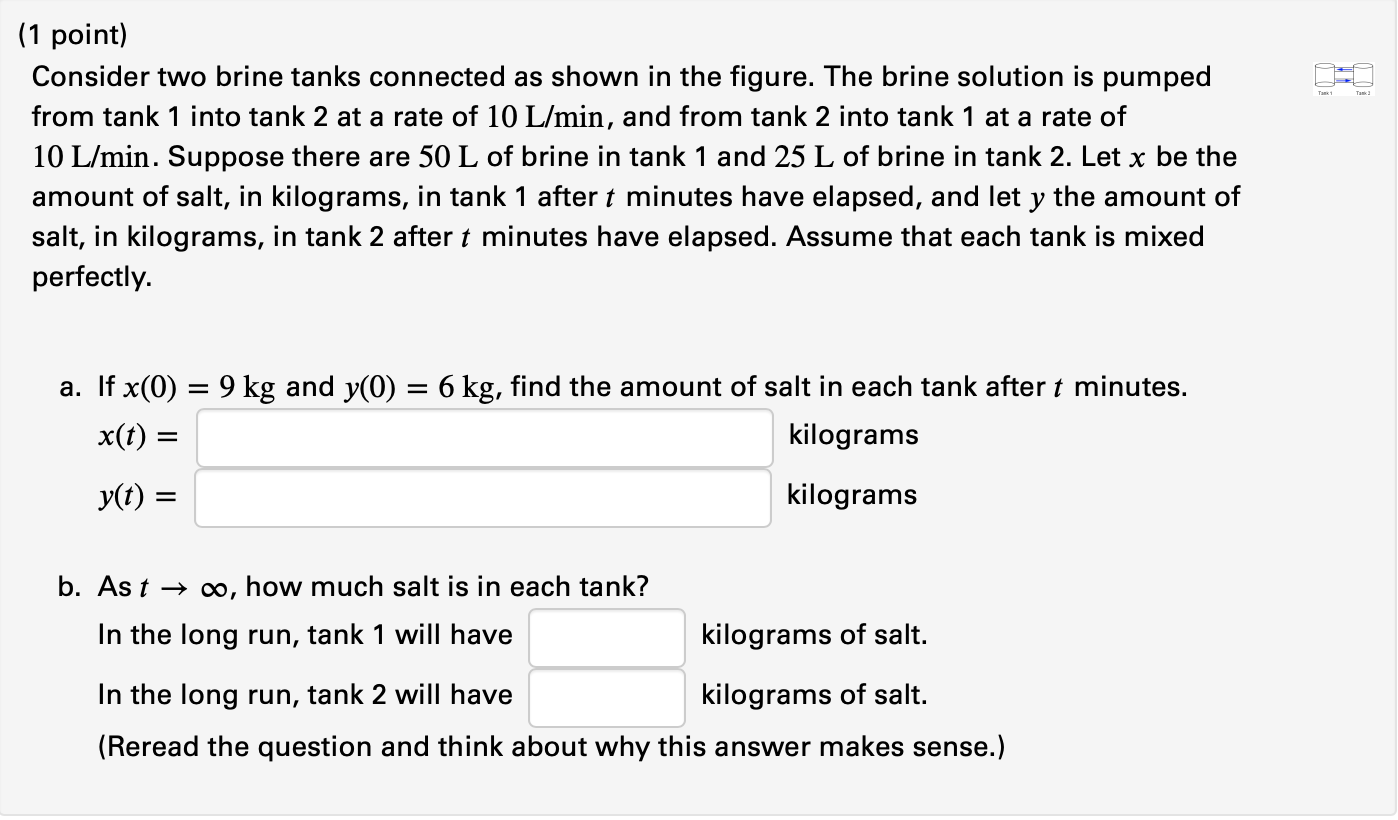Screen dimensions: 1398x820
Task: Click the tank 1 long-run salt input box
Action: tap(606, 637)
